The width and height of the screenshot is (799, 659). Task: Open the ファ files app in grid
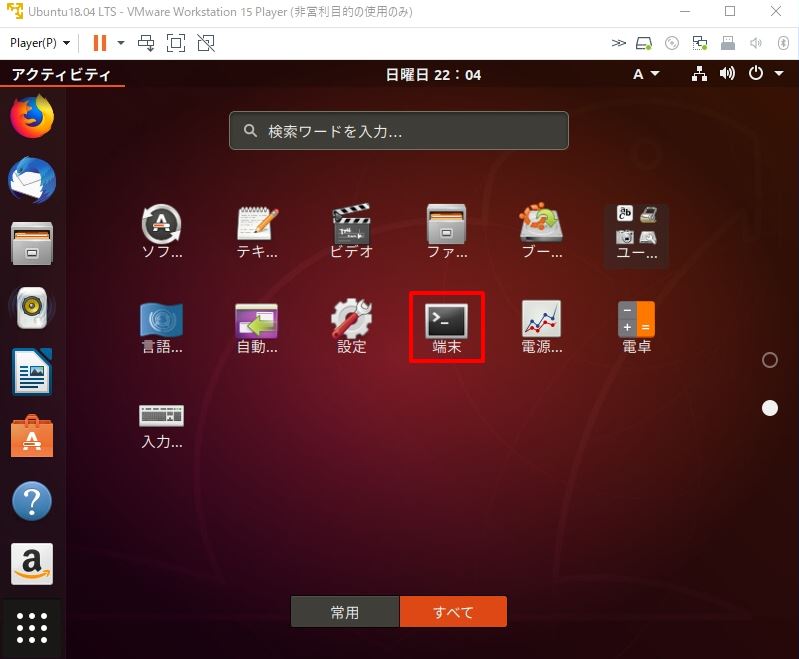click(446, 231)
